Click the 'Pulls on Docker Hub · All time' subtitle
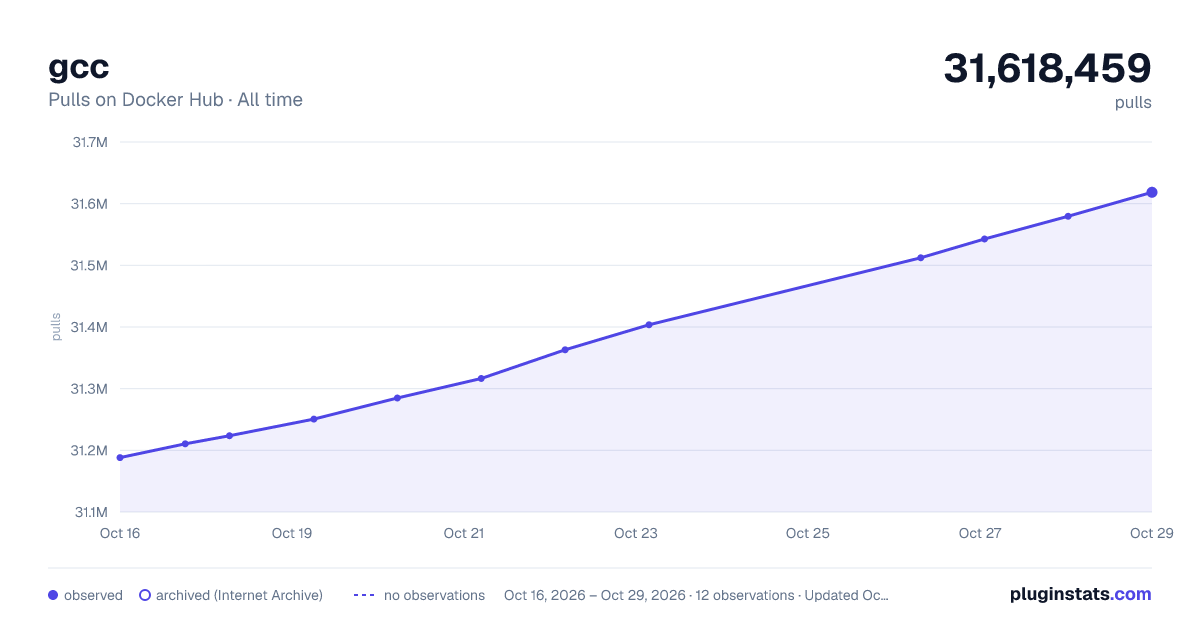1200x630 pixels. pos(175,100)
